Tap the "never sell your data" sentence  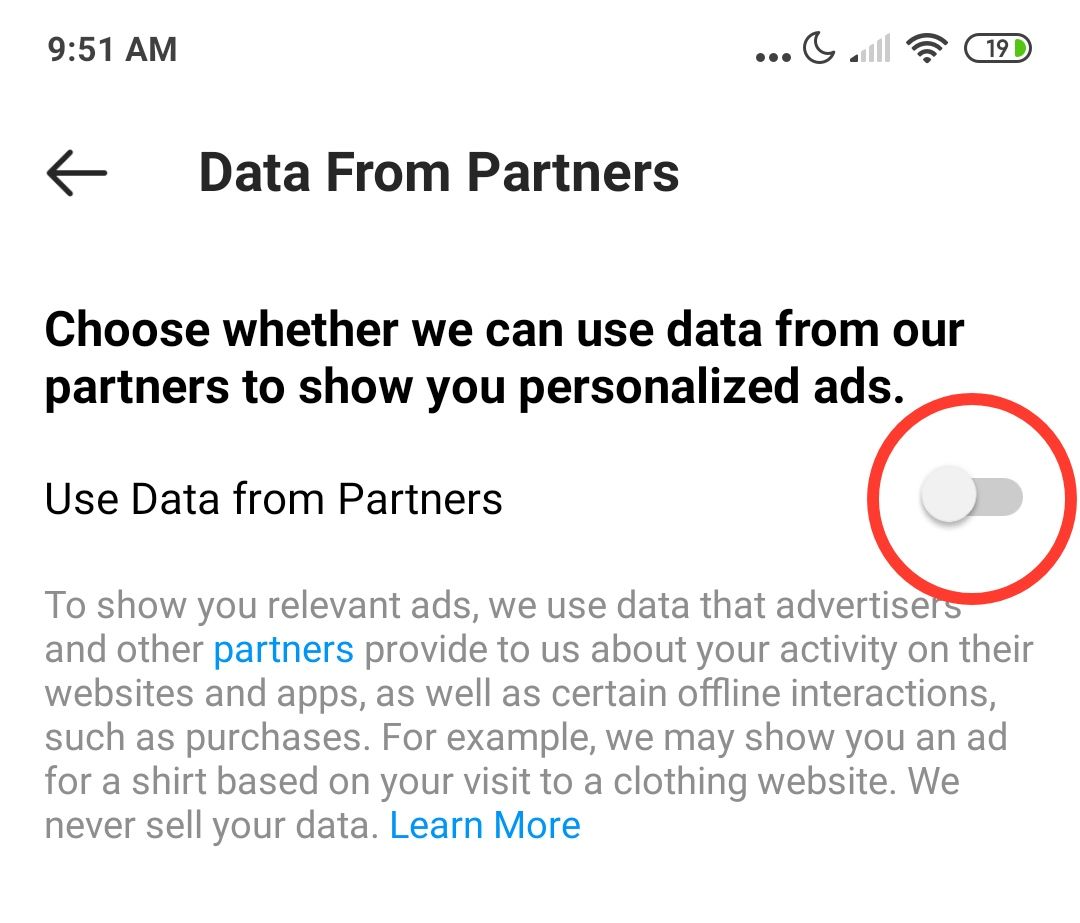[212, 826]
